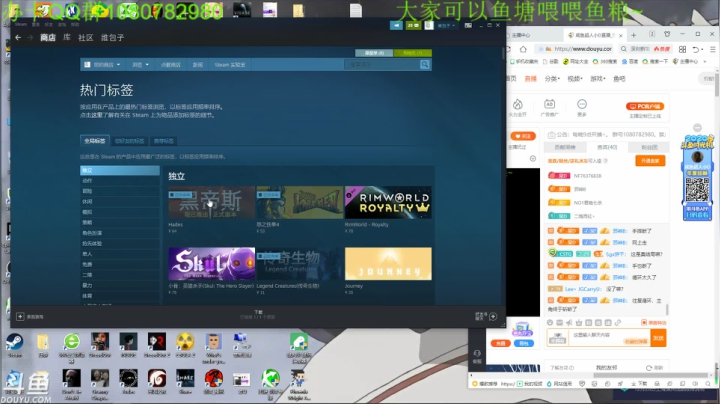The image size is (720, 404).
Task: Open the Steam account name dropdown
Action: [x=446, y=26]
